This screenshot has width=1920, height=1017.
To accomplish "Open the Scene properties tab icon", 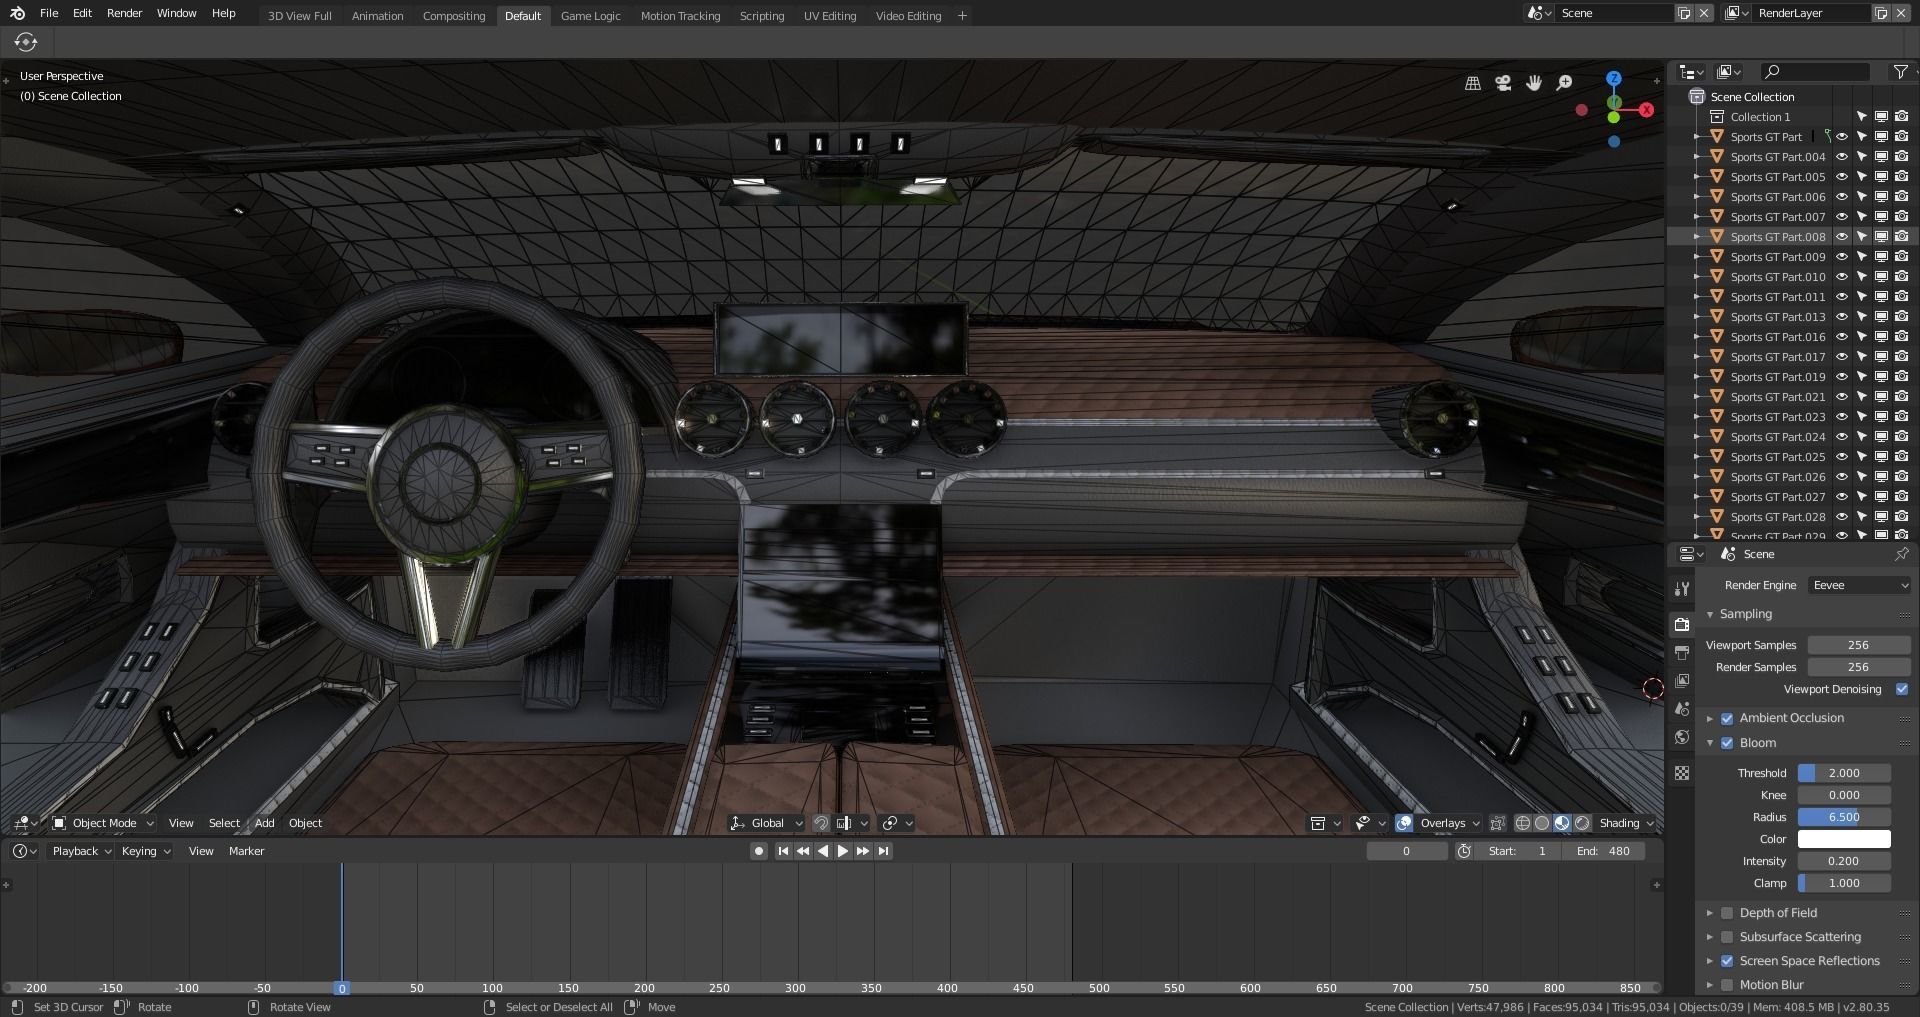I will (1682, 709).
